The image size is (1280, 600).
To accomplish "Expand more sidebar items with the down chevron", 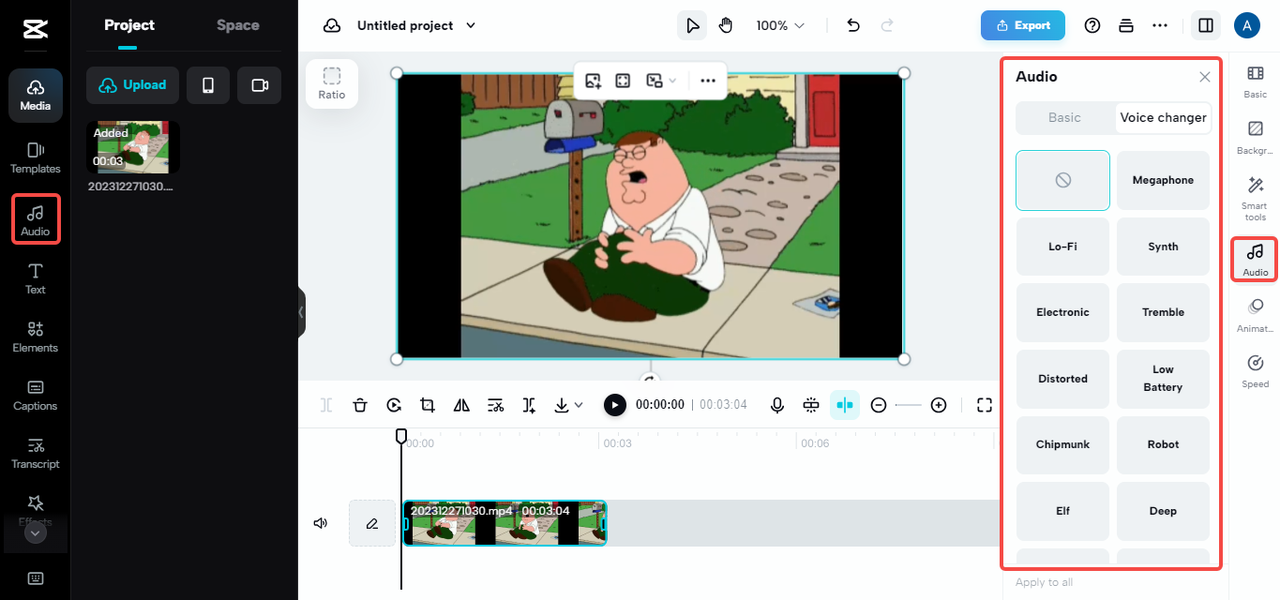I will [x=35, y=533].
